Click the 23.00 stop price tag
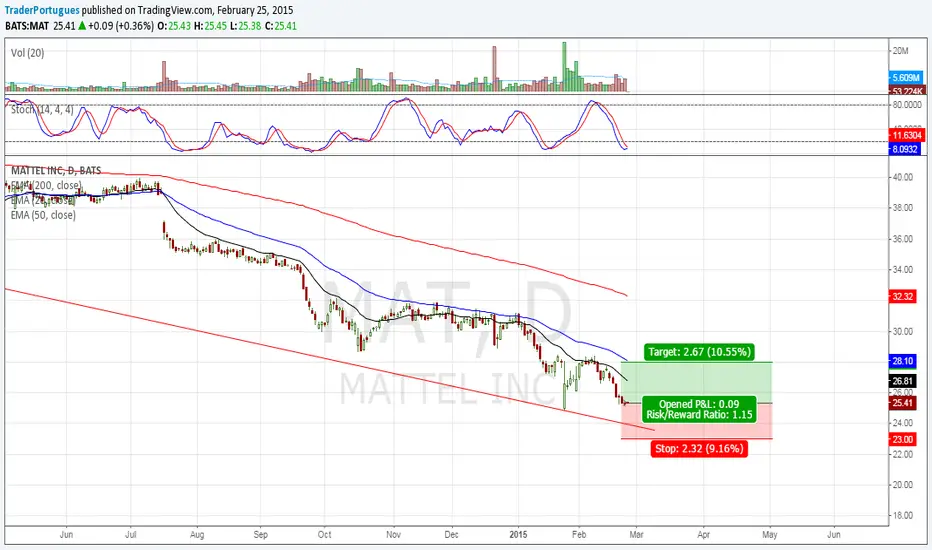The height and width of the screenshot is (550, 932). pos(902,439)
